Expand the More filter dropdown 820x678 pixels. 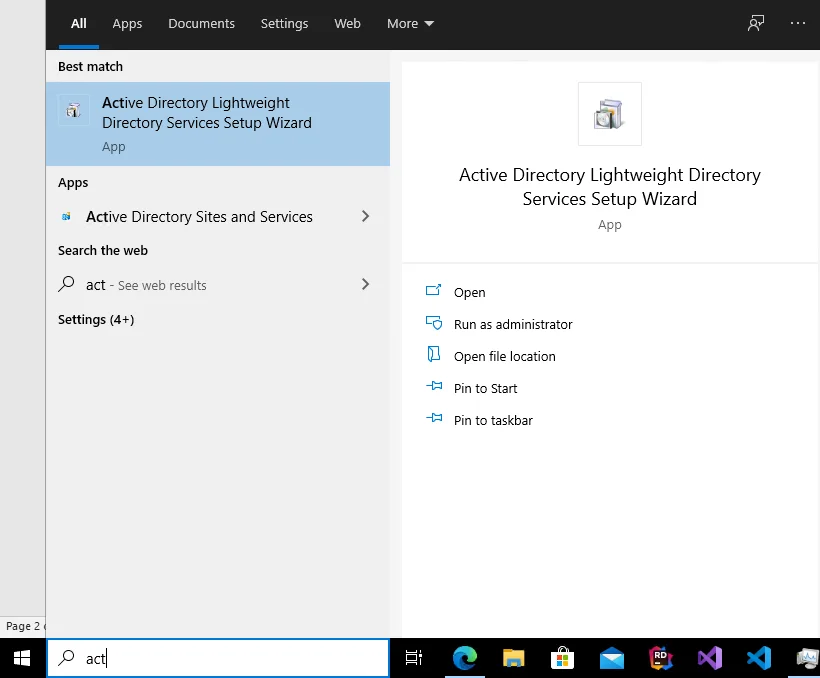coord(410,24)
